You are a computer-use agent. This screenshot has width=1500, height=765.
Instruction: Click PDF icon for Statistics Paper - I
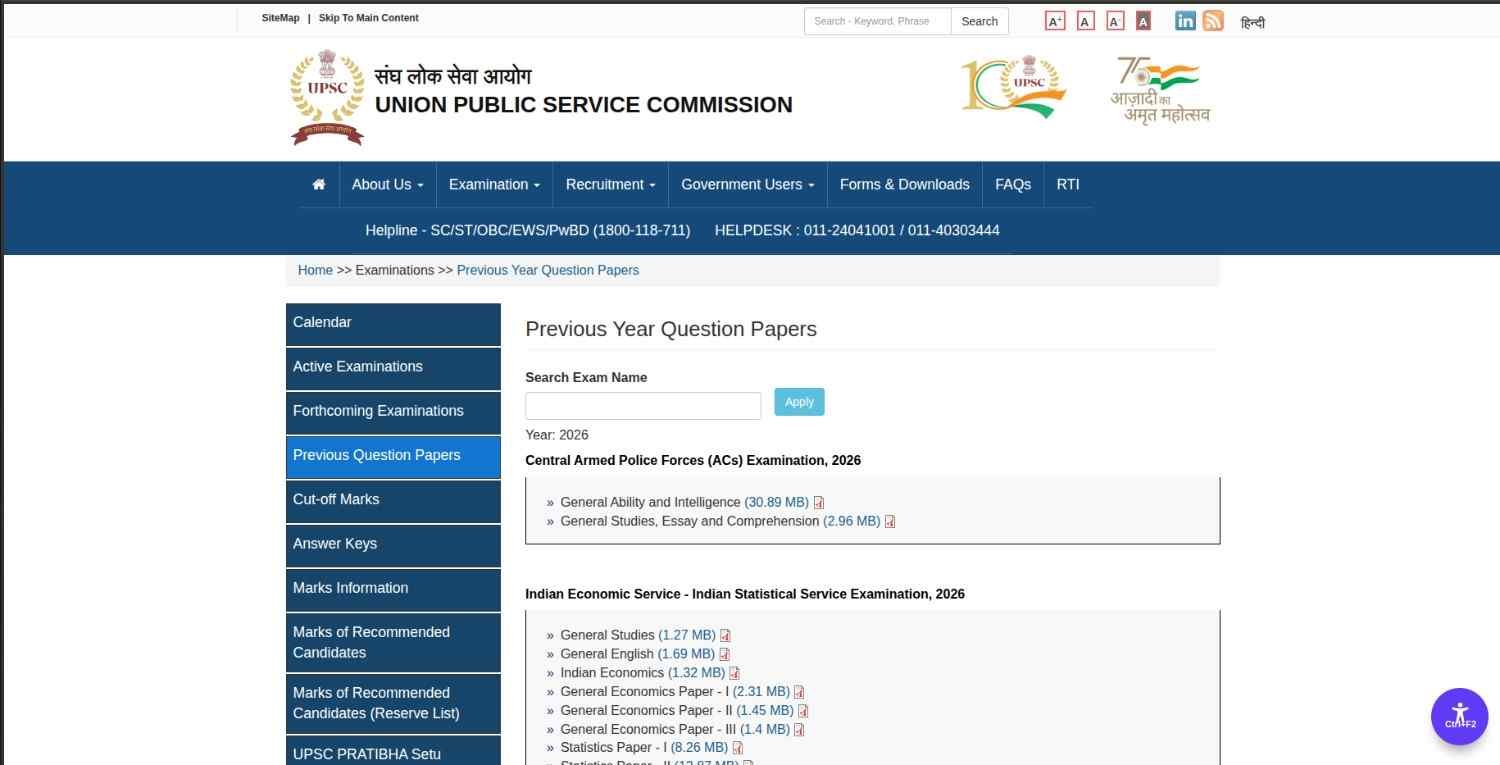pos(737,748)
